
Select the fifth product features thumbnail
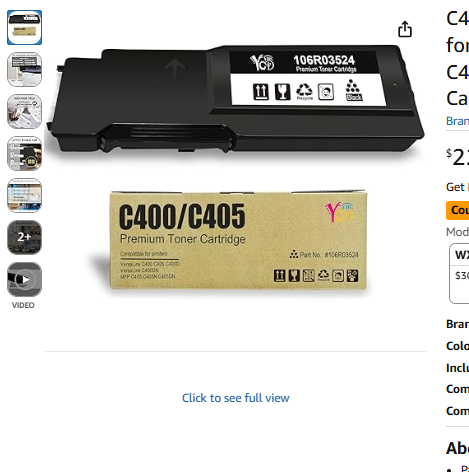[x=24, y=195]
